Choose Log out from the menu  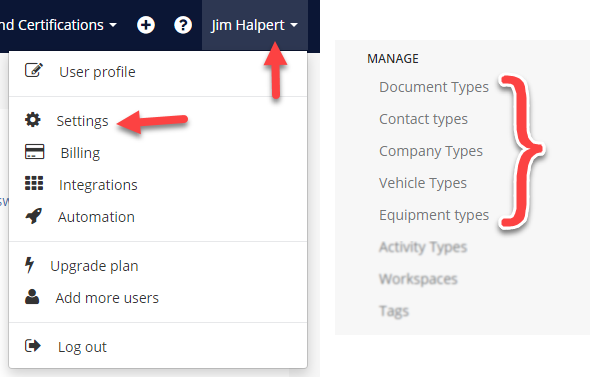point(158,347)
